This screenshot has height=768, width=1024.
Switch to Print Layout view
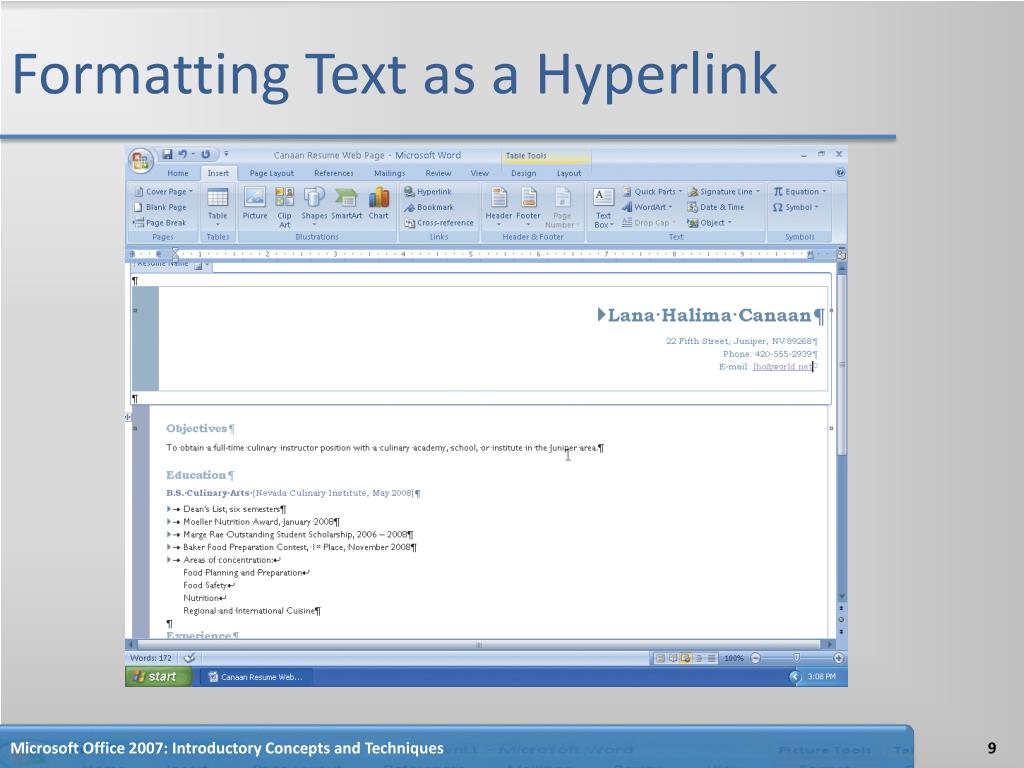pyautogui.click(x=660, y=658)
